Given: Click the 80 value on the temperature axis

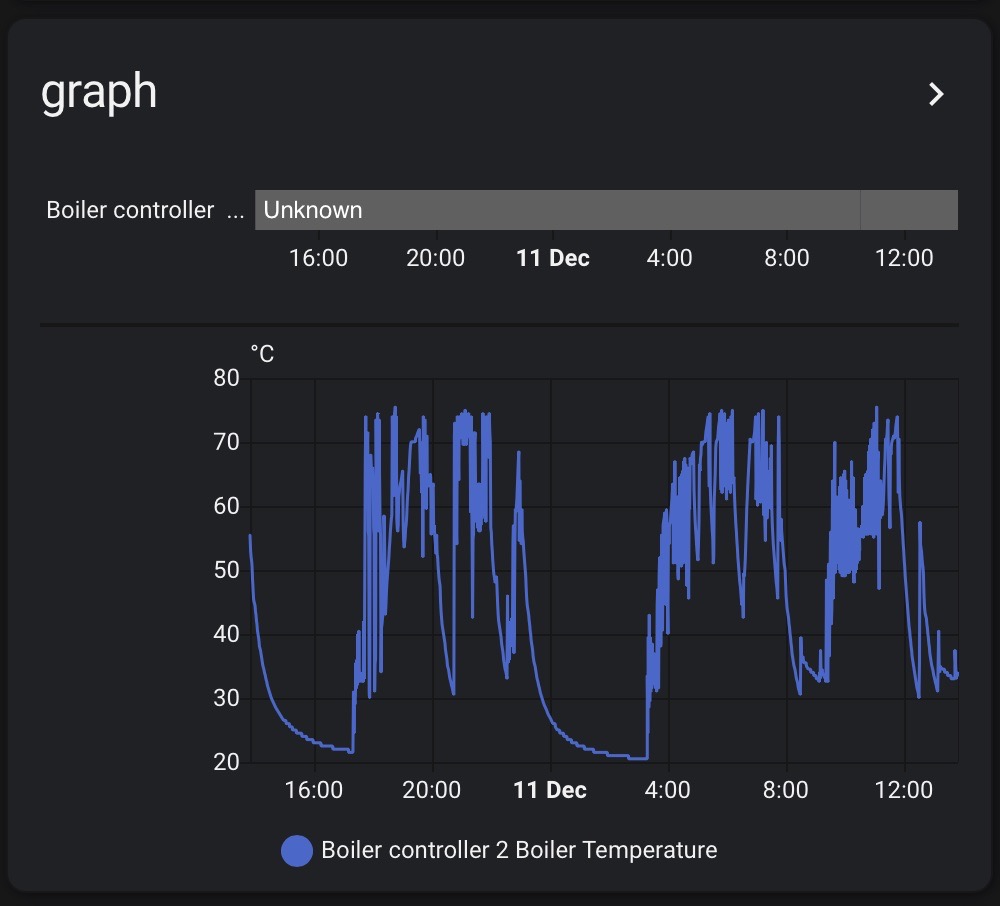Looking at the screenshot, I should tap(227, 378).
